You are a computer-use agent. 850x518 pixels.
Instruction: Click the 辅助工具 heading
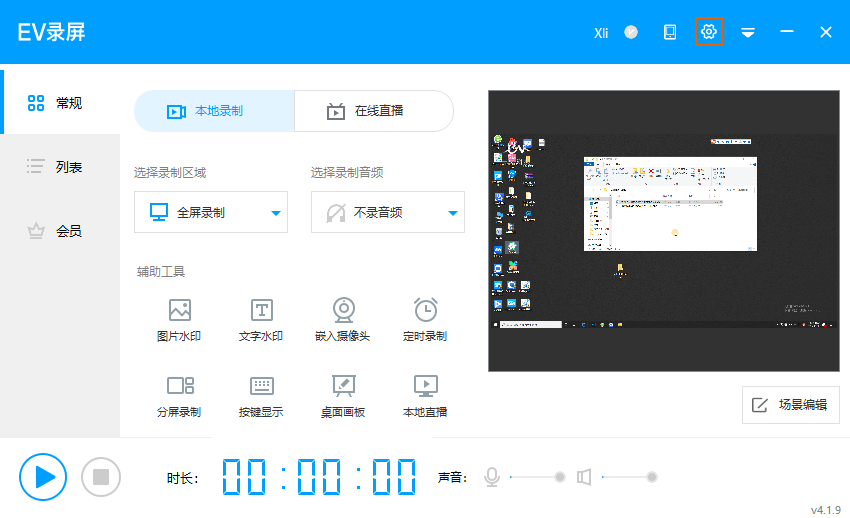(161, 271)
